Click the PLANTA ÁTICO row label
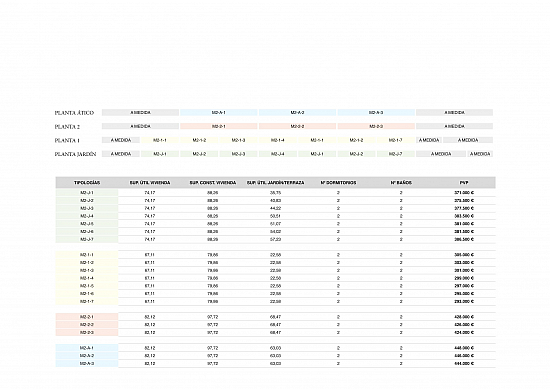The image size is (550, 389). pos(74,113)
